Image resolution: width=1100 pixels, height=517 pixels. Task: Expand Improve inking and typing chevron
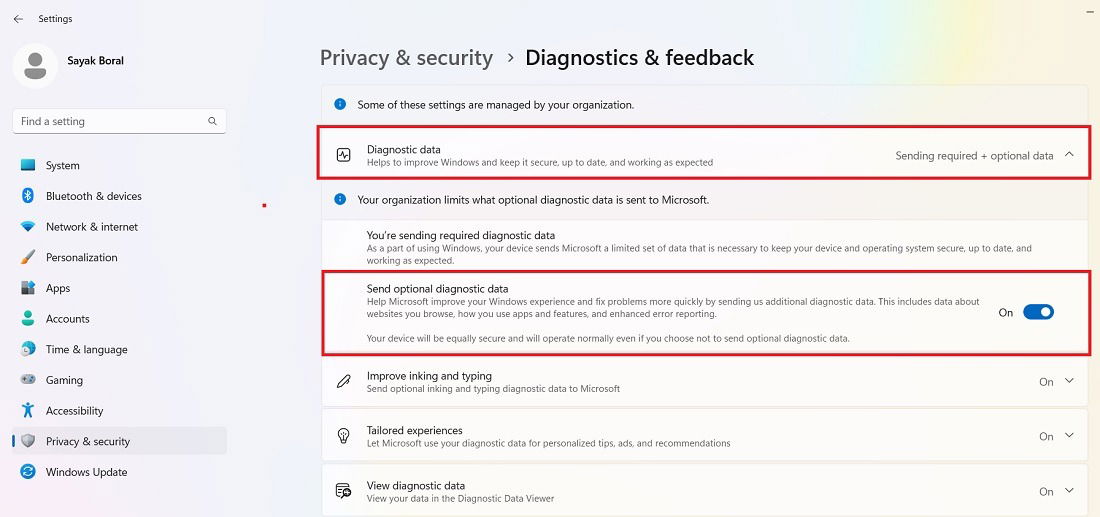[x=1069, y=381]
